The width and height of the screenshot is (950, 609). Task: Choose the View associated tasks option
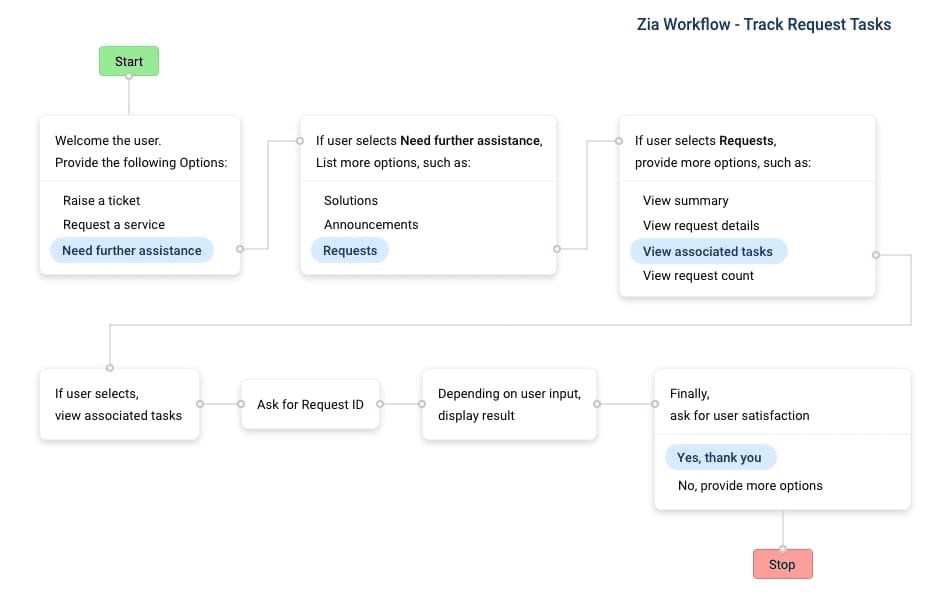[708, 251]
